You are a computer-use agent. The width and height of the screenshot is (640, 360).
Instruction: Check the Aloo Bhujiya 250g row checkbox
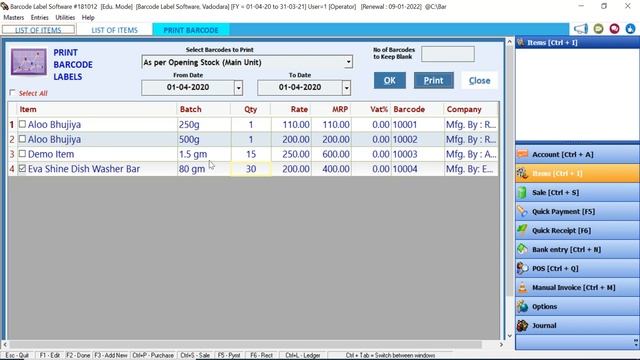pyautogui.click(x=22, y=124)
